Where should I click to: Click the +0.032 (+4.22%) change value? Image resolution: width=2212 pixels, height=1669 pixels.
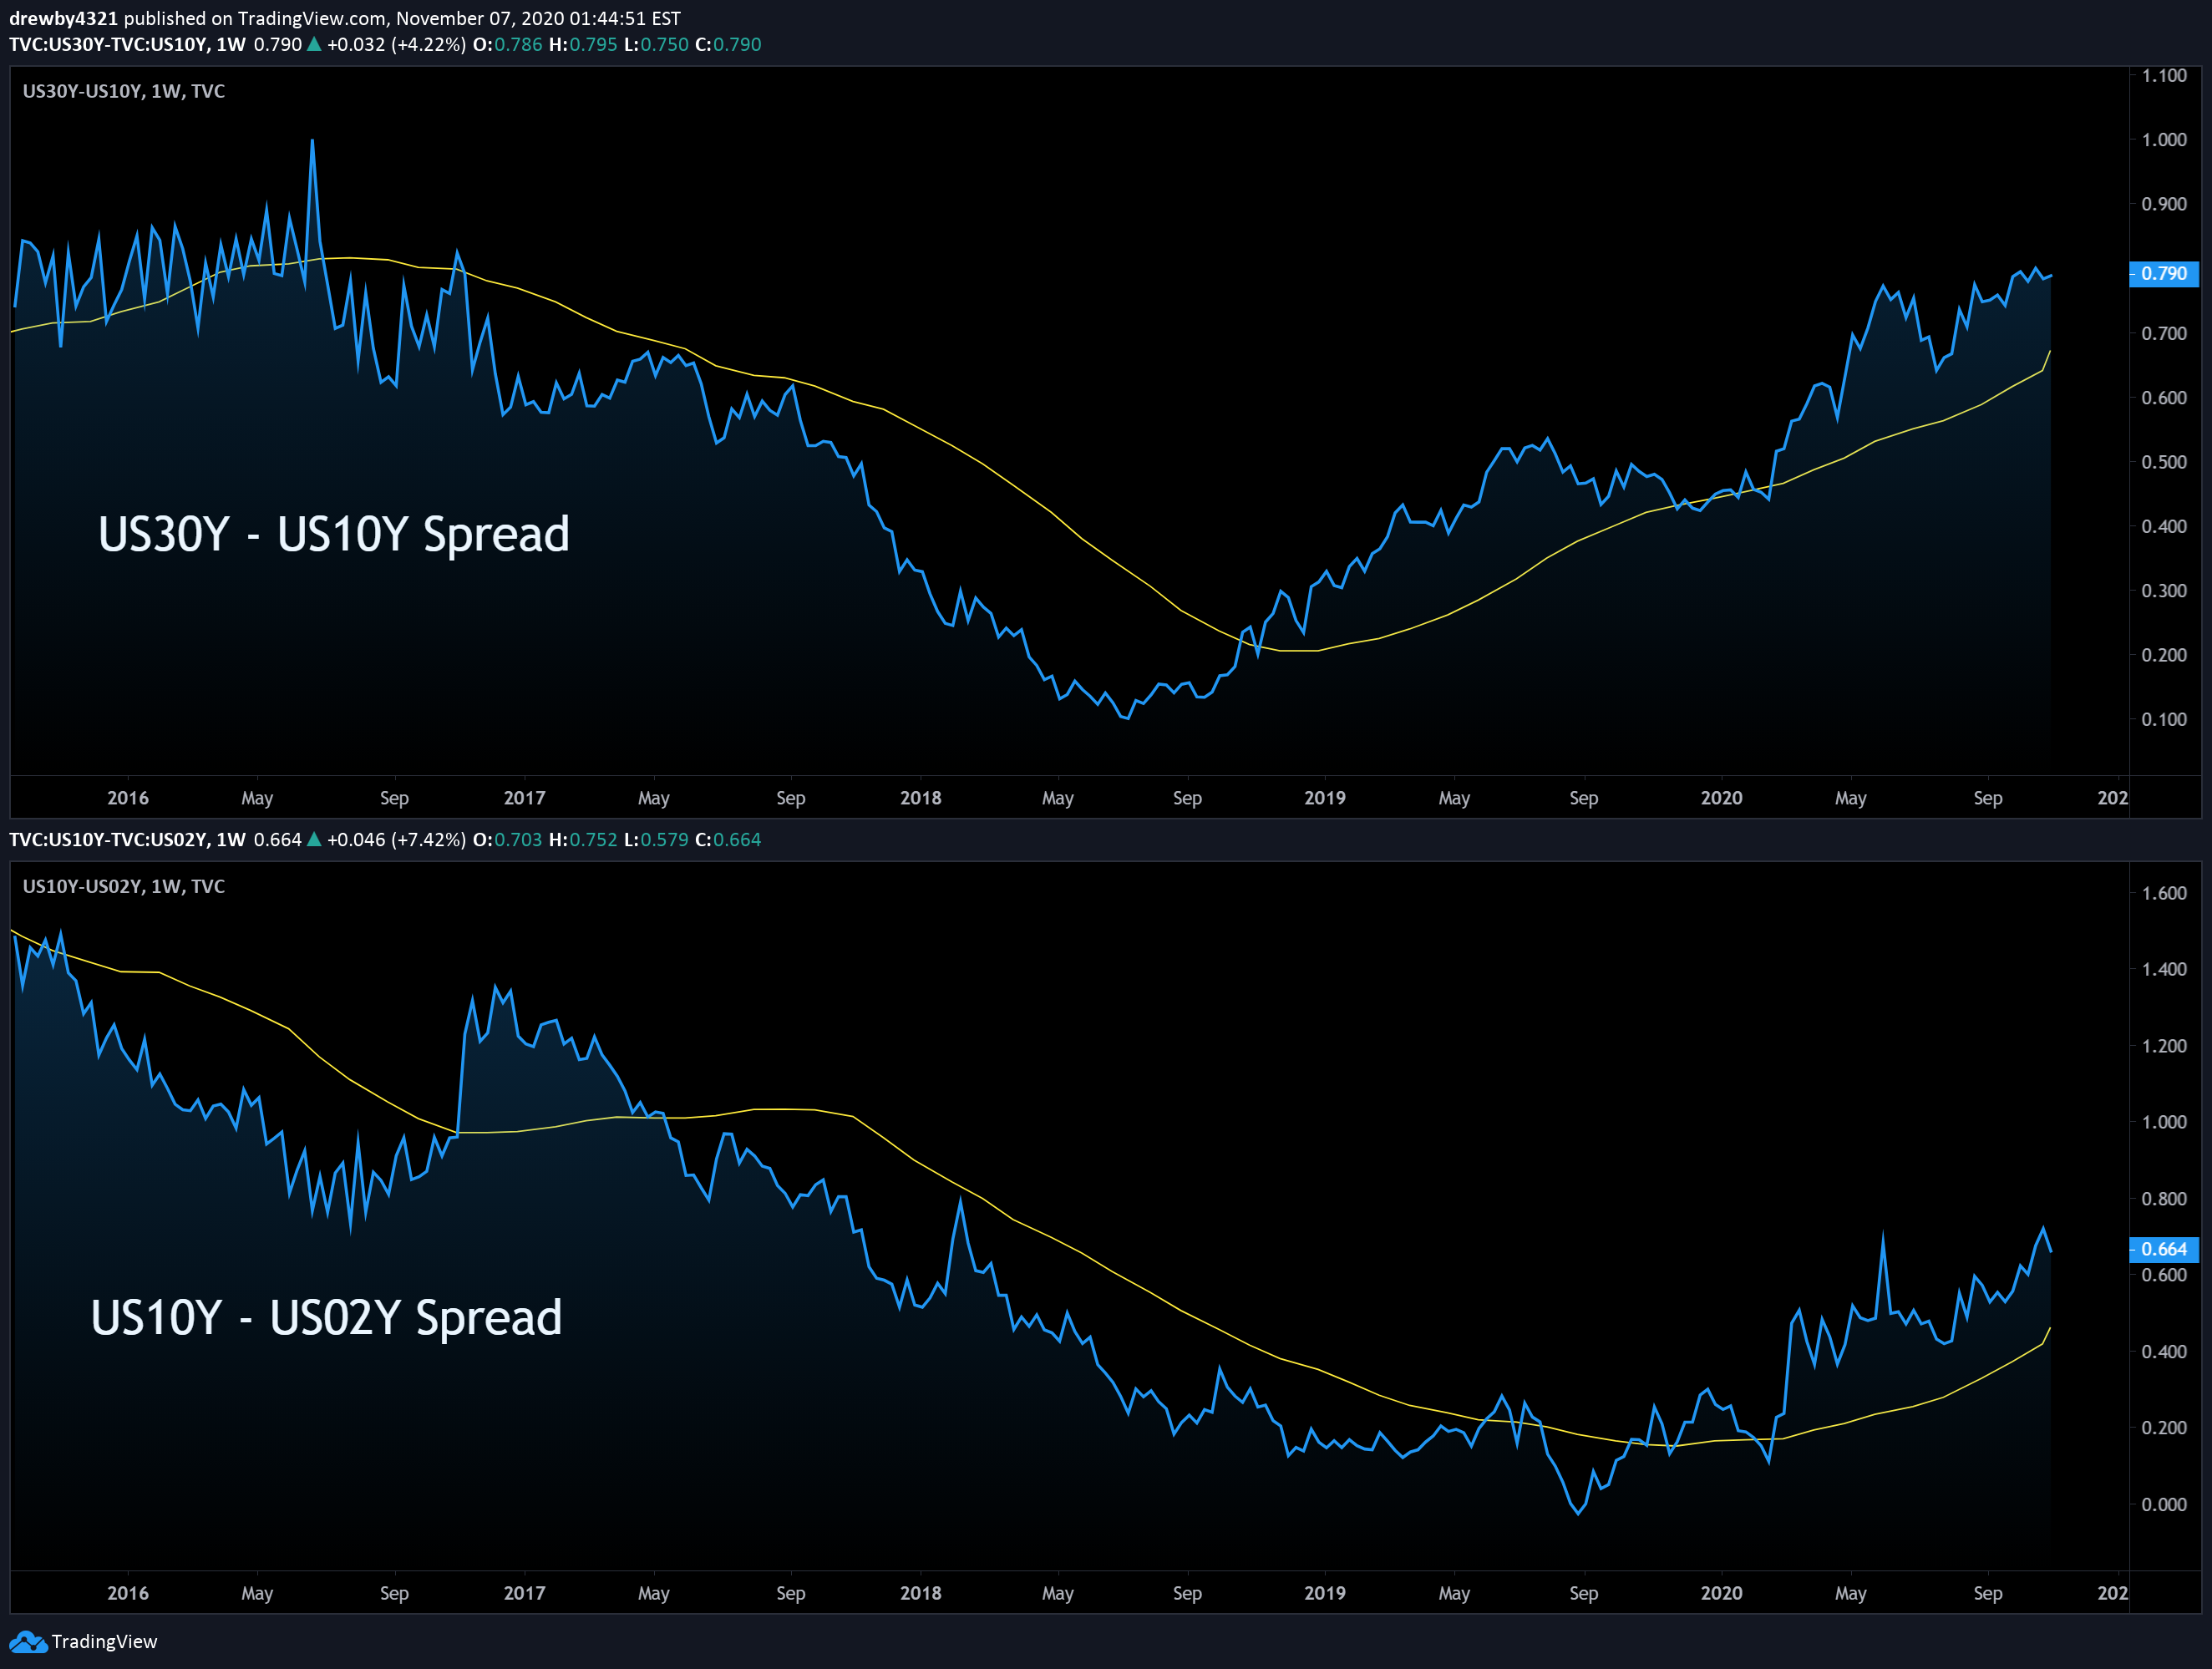click(x=396, y=44)
